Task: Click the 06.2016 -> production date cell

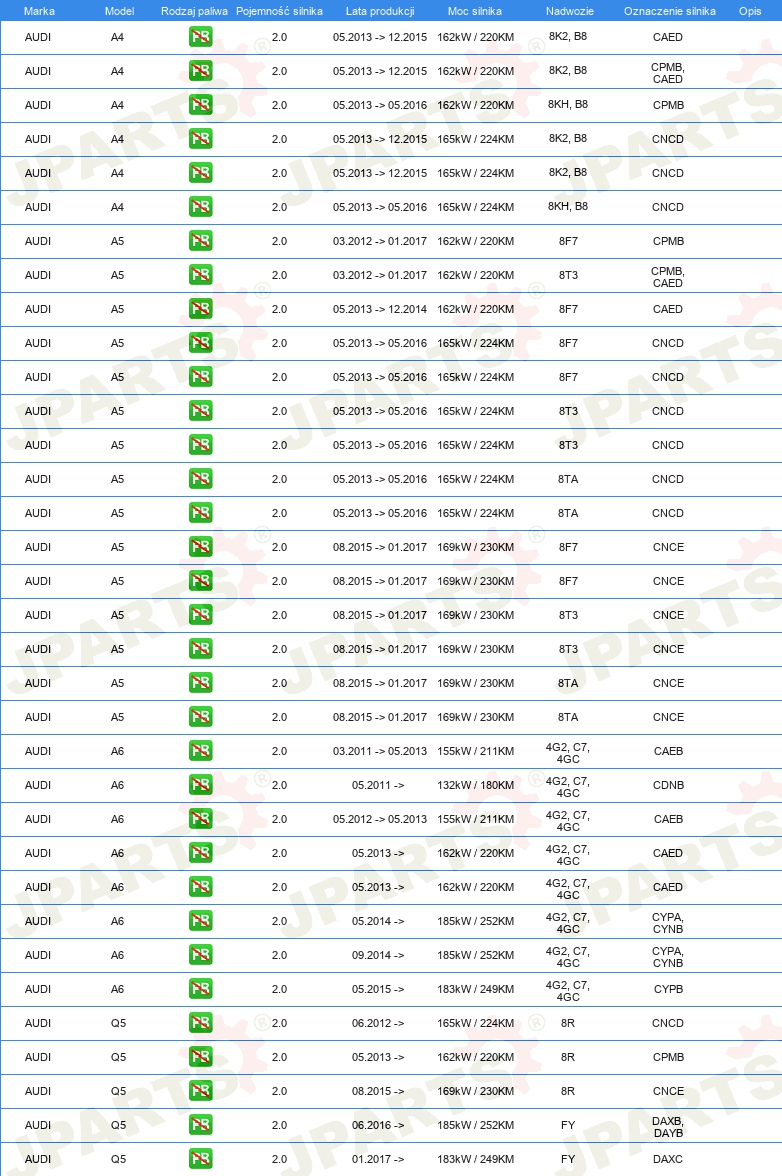Action: 378,1125
